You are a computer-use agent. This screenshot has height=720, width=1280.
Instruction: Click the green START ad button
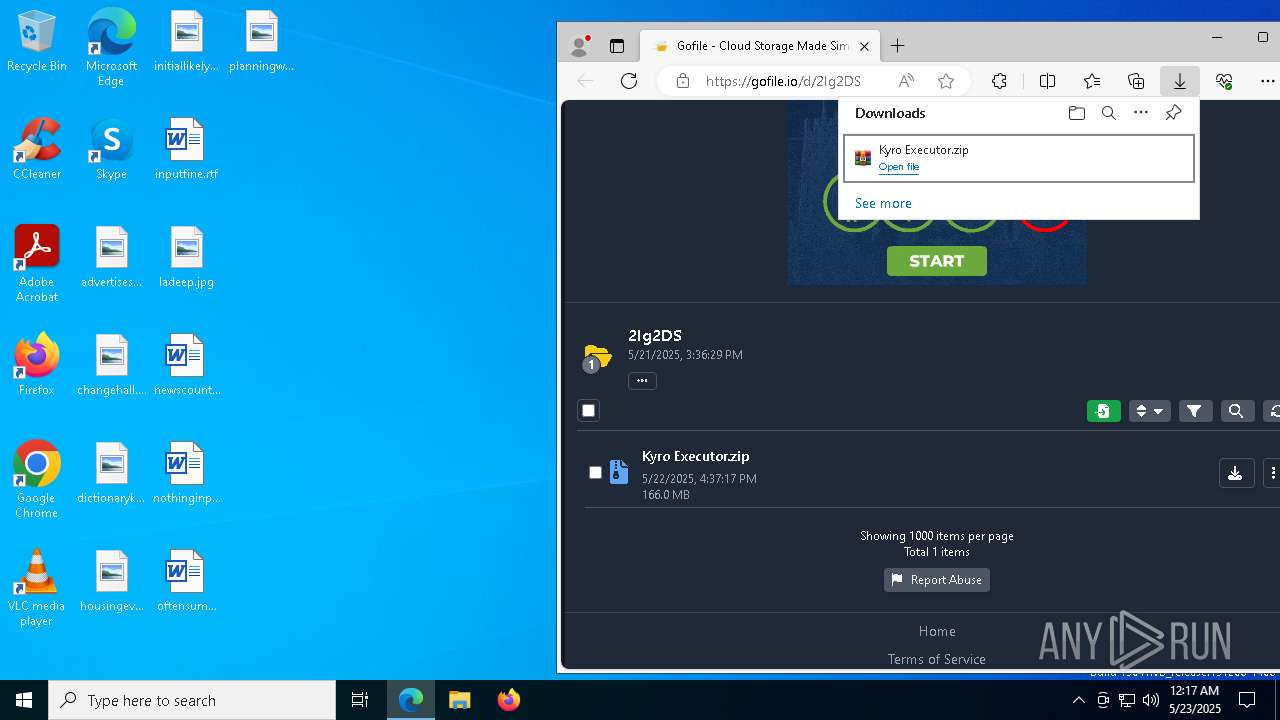point(937,261)
